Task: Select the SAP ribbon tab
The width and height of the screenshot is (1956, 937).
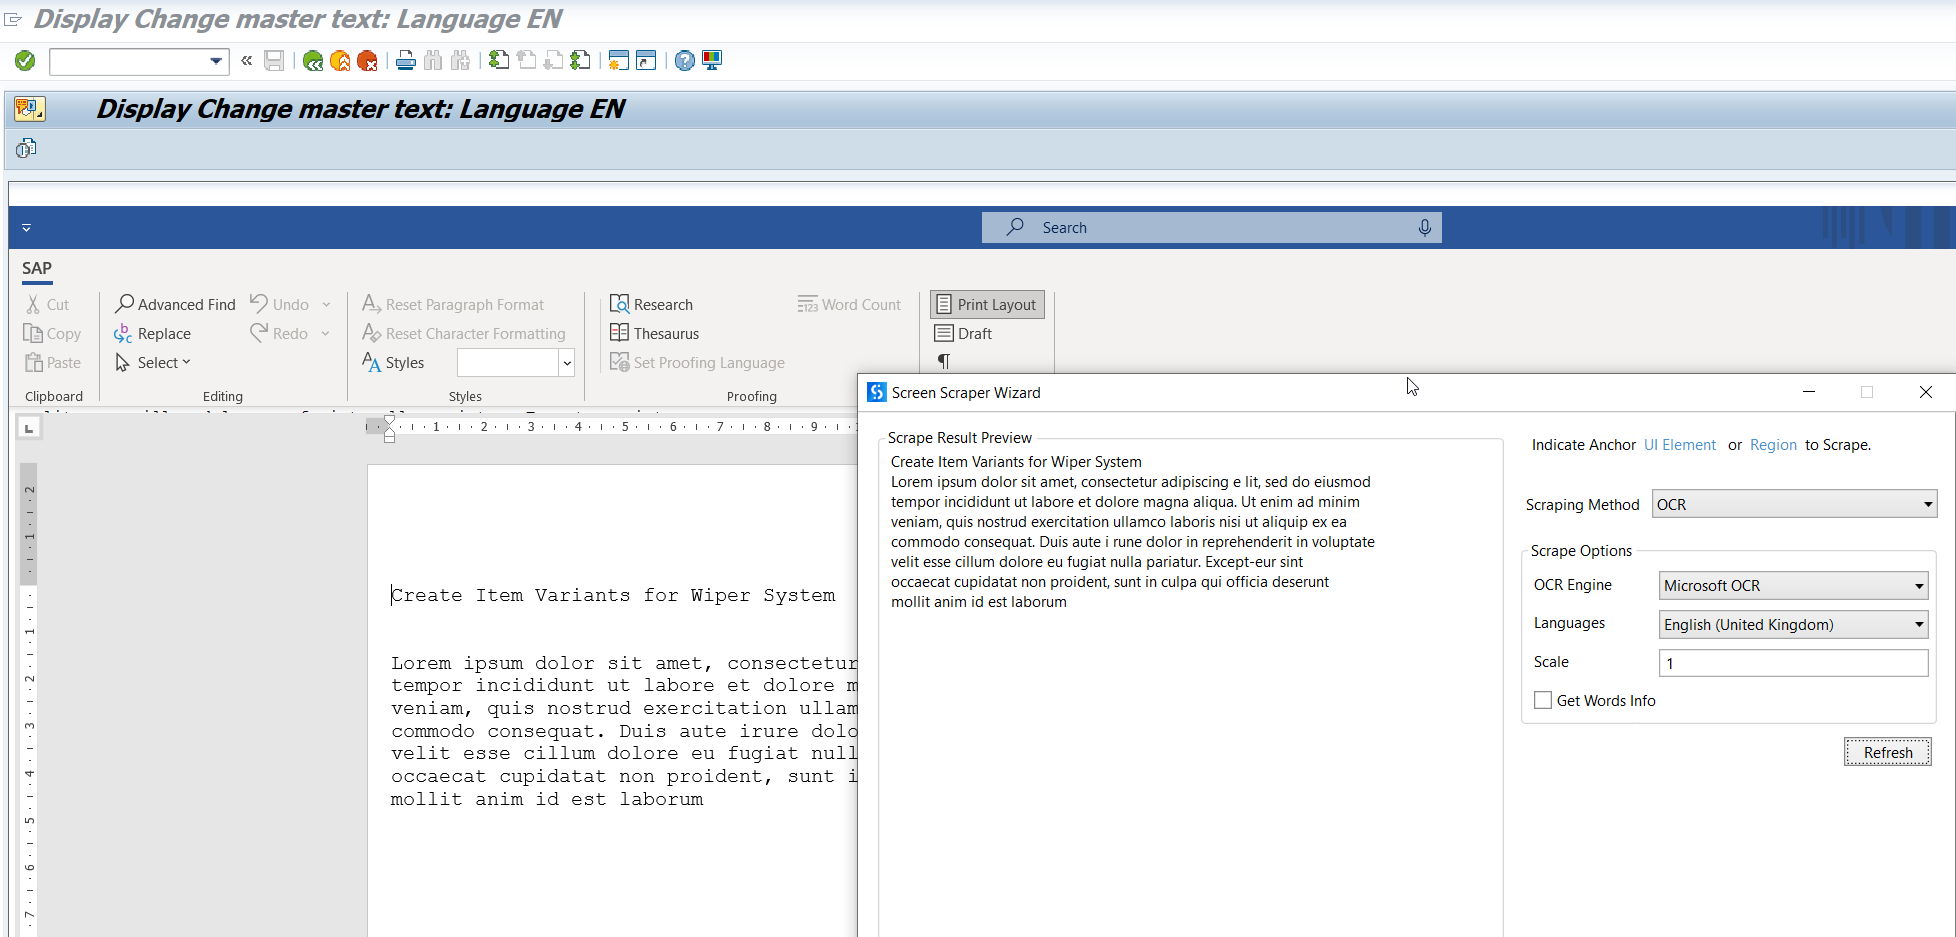Action: (37, 268)
